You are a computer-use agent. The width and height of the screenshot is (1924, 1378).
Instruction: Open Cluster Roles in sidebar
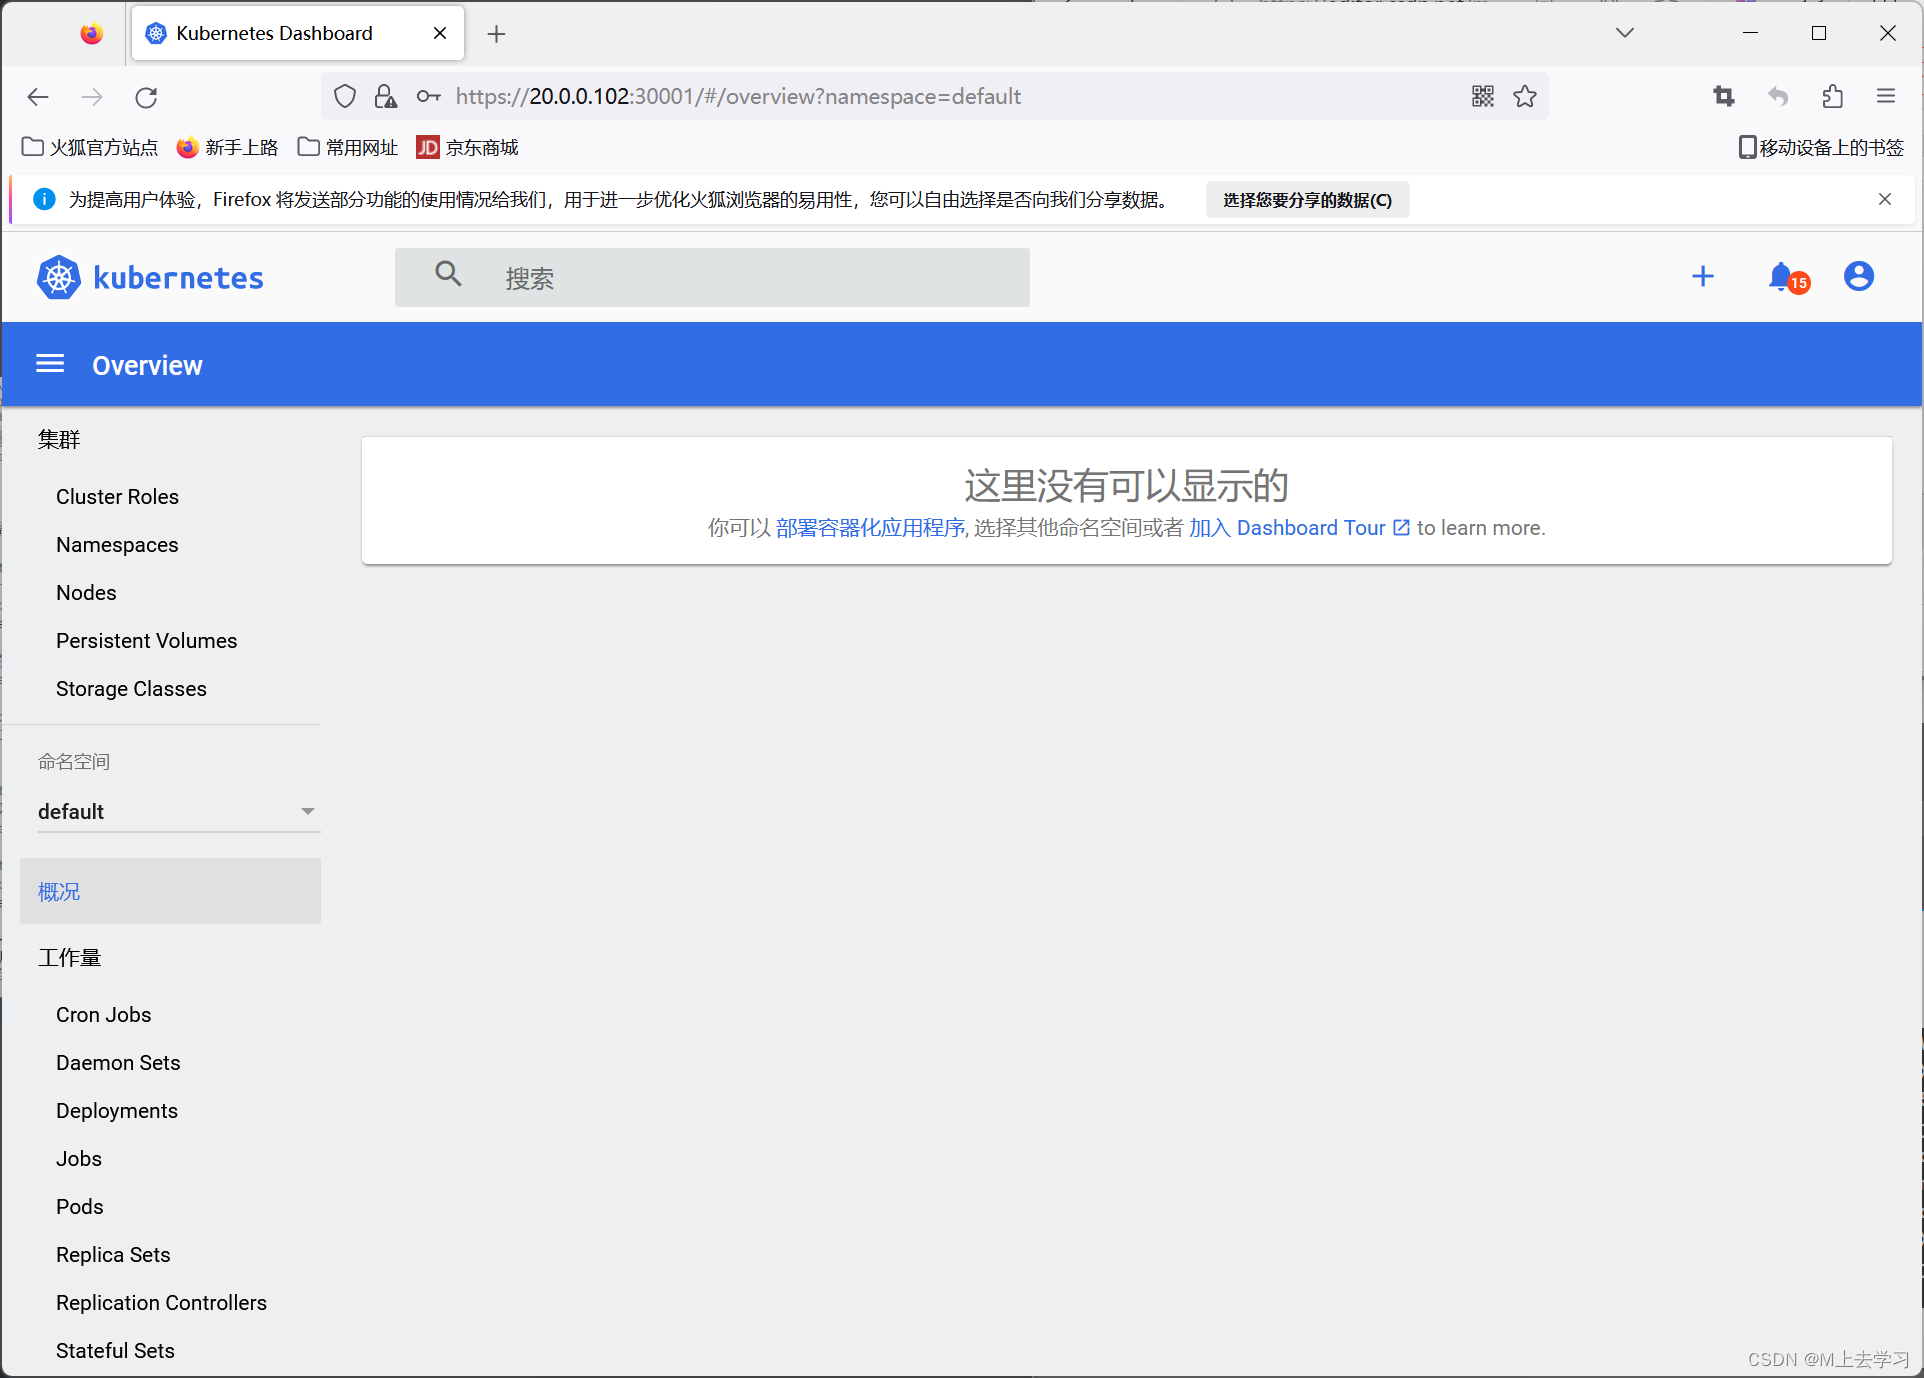117,497
